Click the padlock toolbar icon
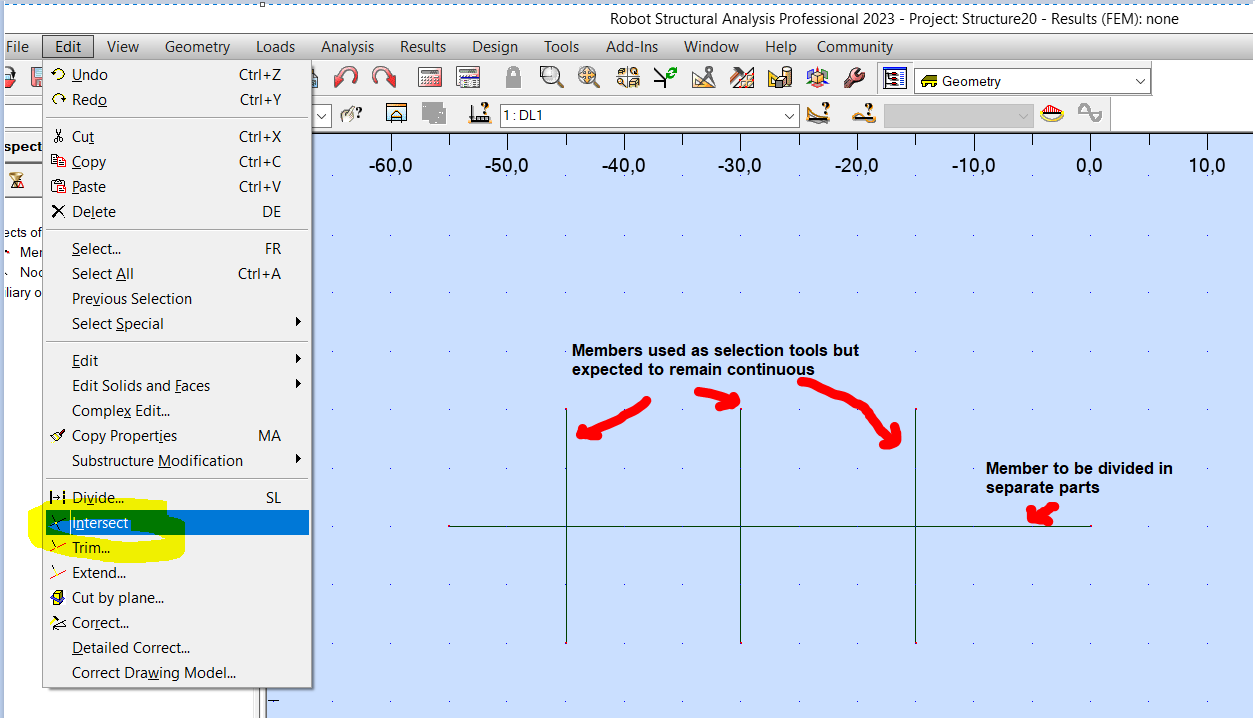Viewport: 1255px width, 720px height. point(515,76)
